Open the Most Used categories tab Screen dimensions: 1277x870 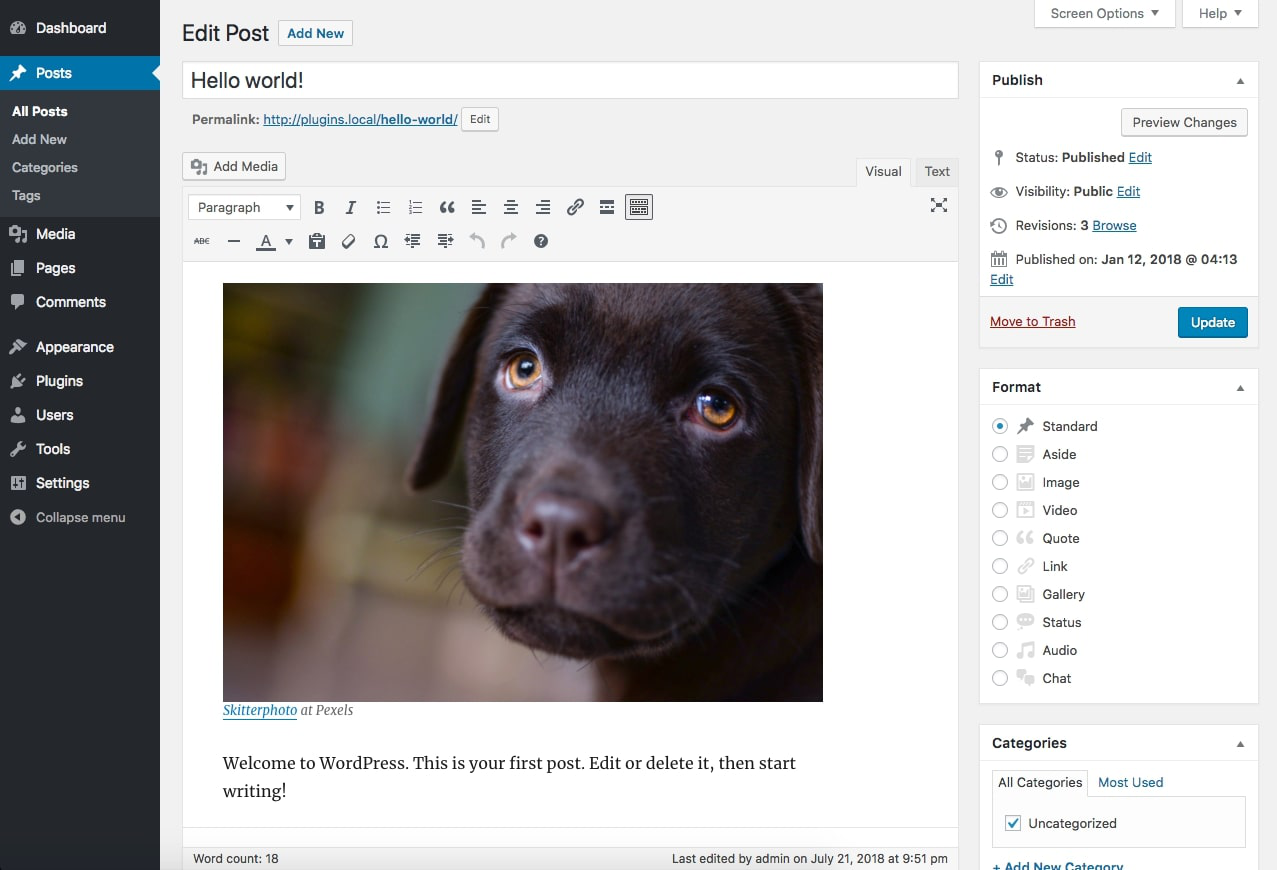click(1130, 782)
